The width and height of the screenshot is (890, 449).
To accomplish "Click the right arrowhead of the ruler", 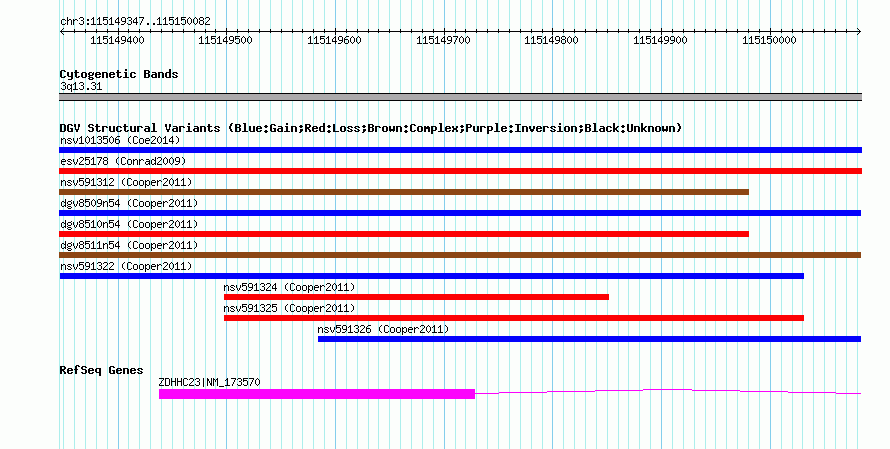I will 859,32.
